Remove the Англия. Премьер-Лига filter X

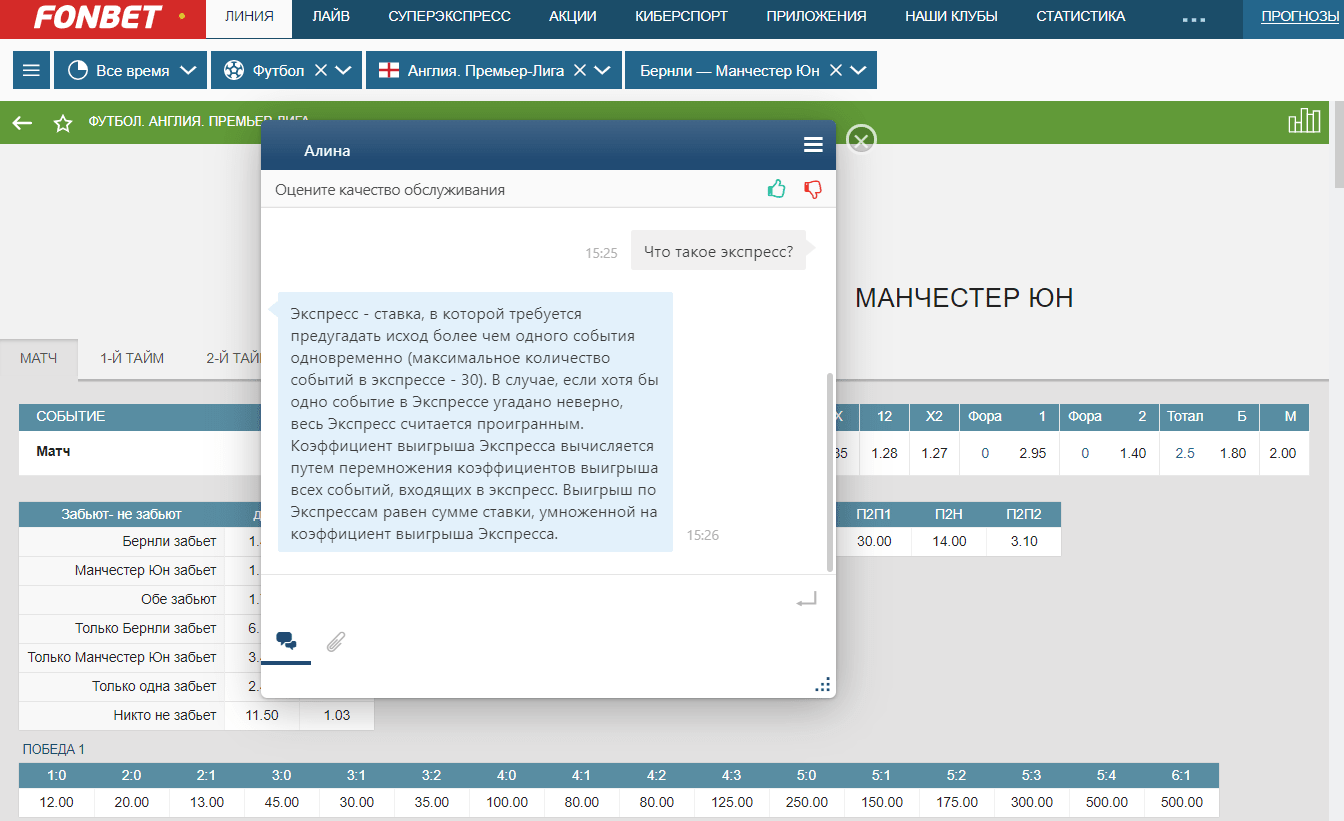pyautogui.click(x=580, y=71)
